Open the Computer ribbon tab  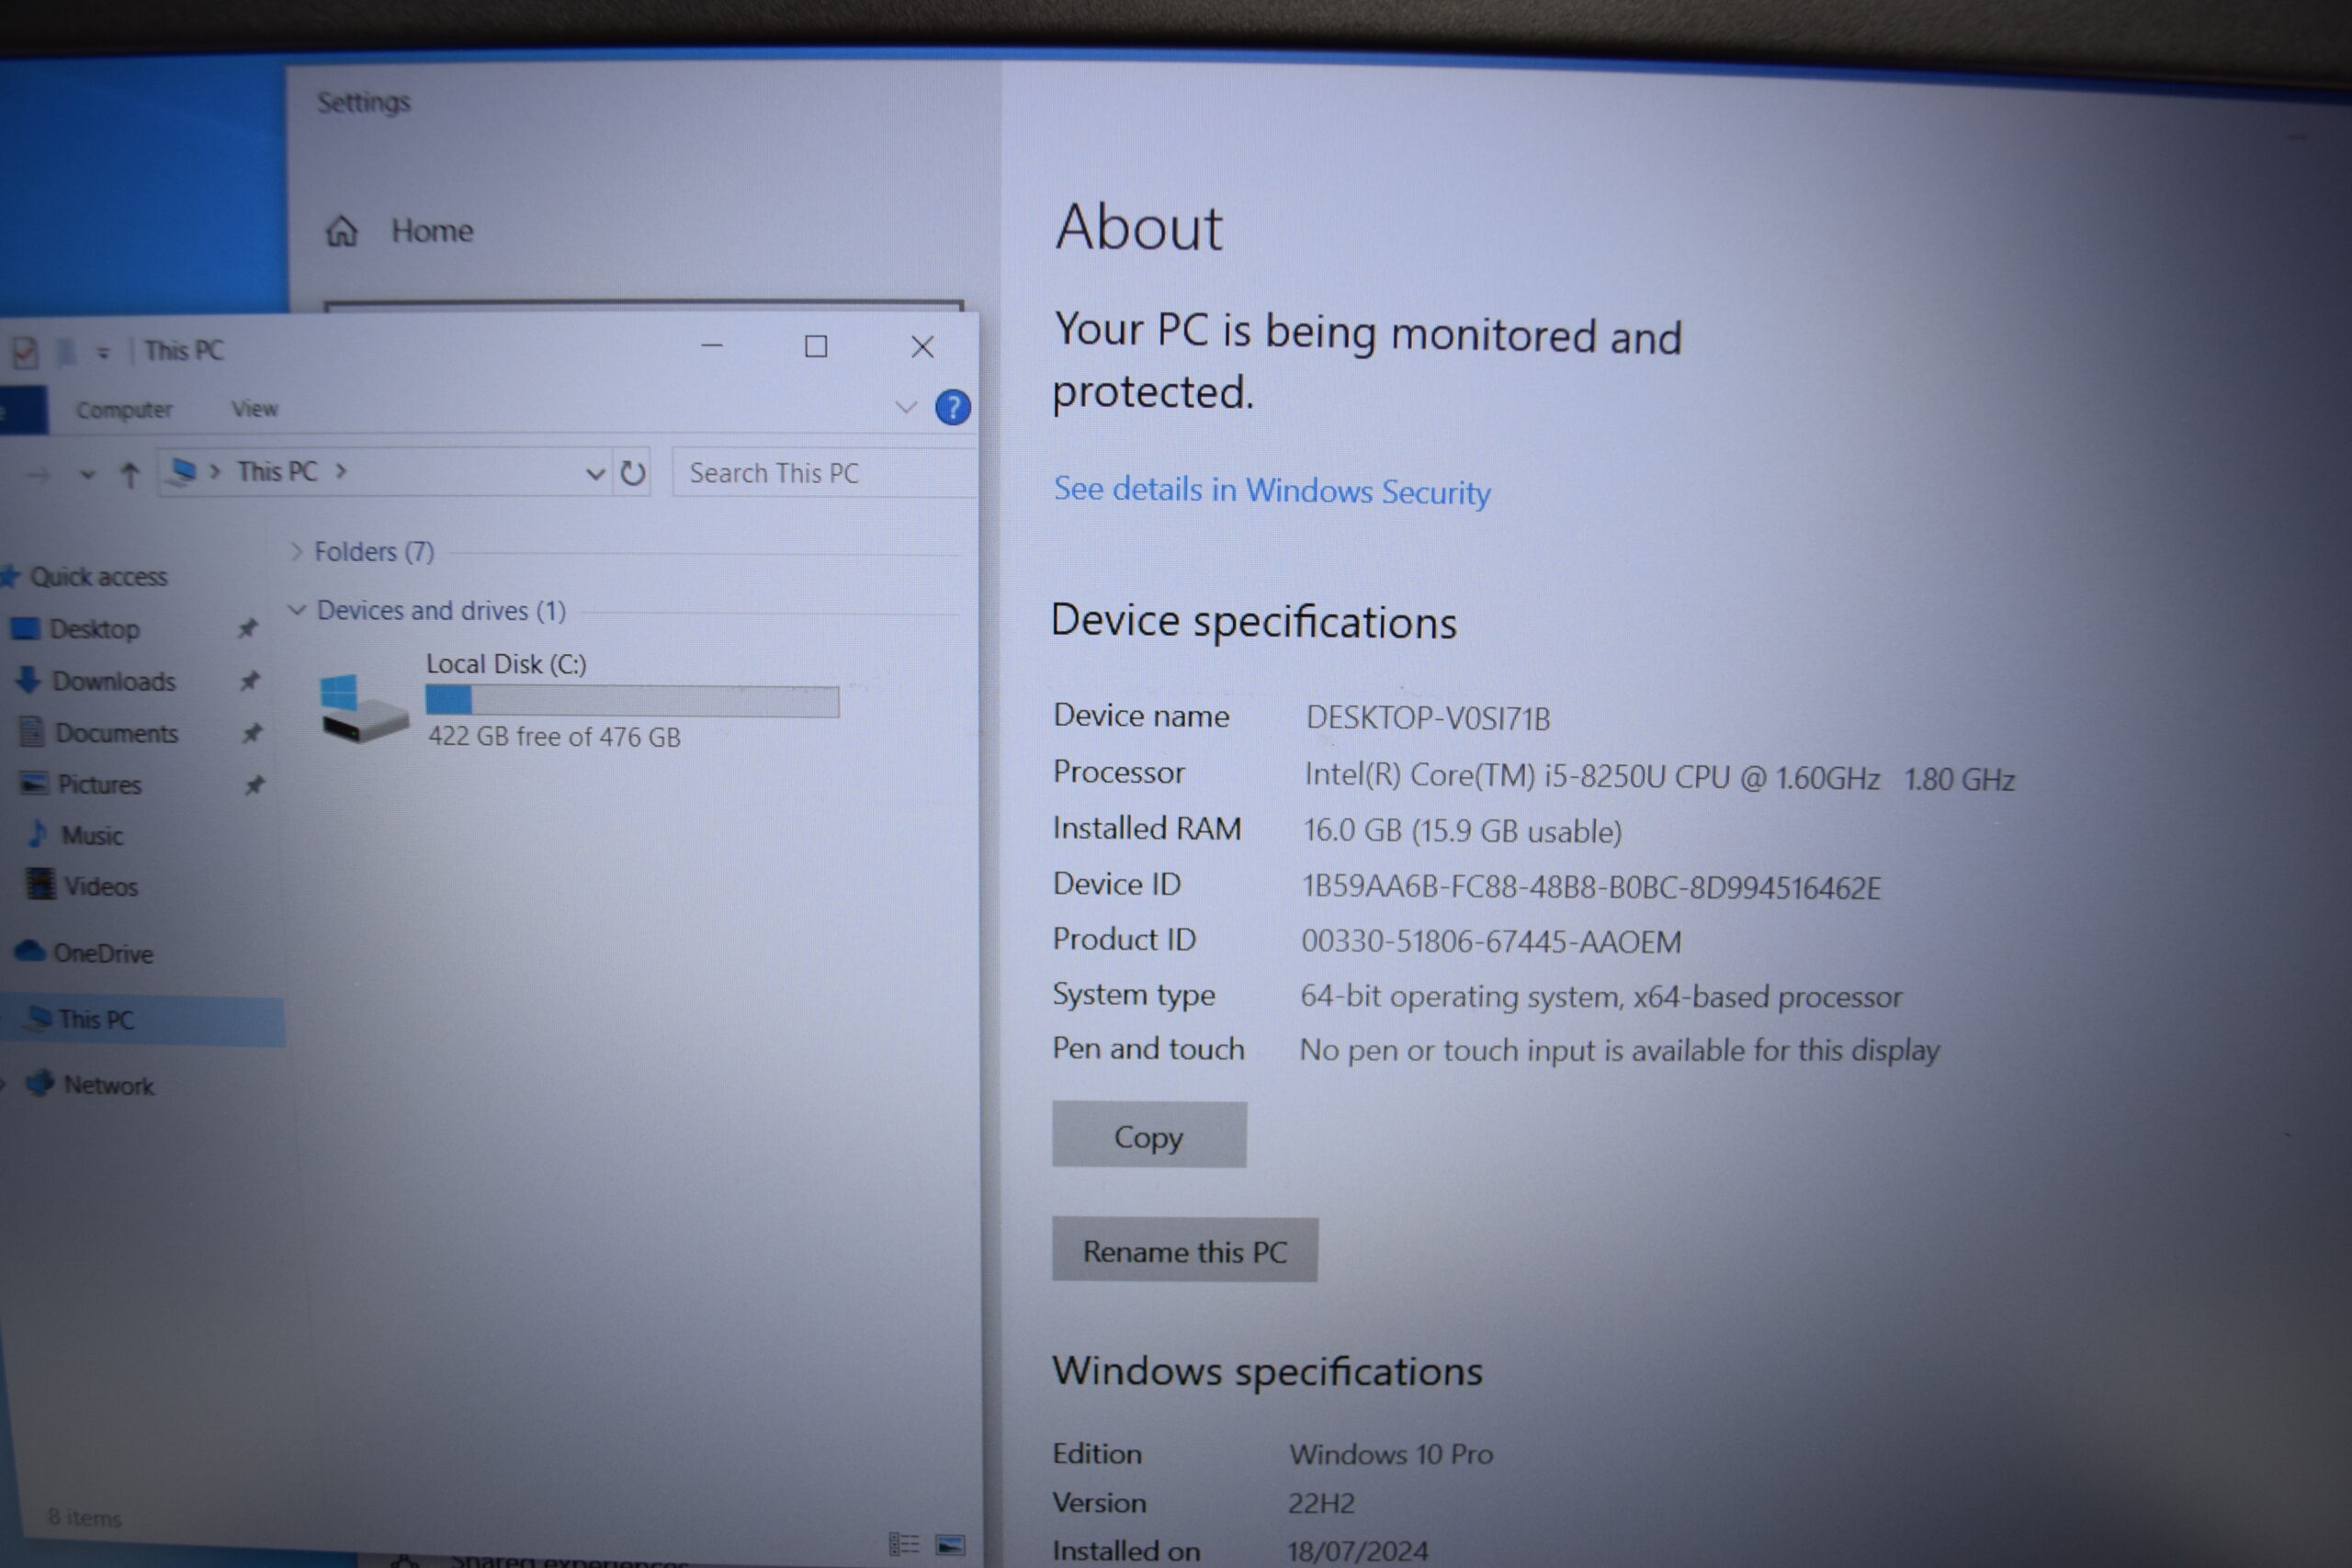(124, 410)
